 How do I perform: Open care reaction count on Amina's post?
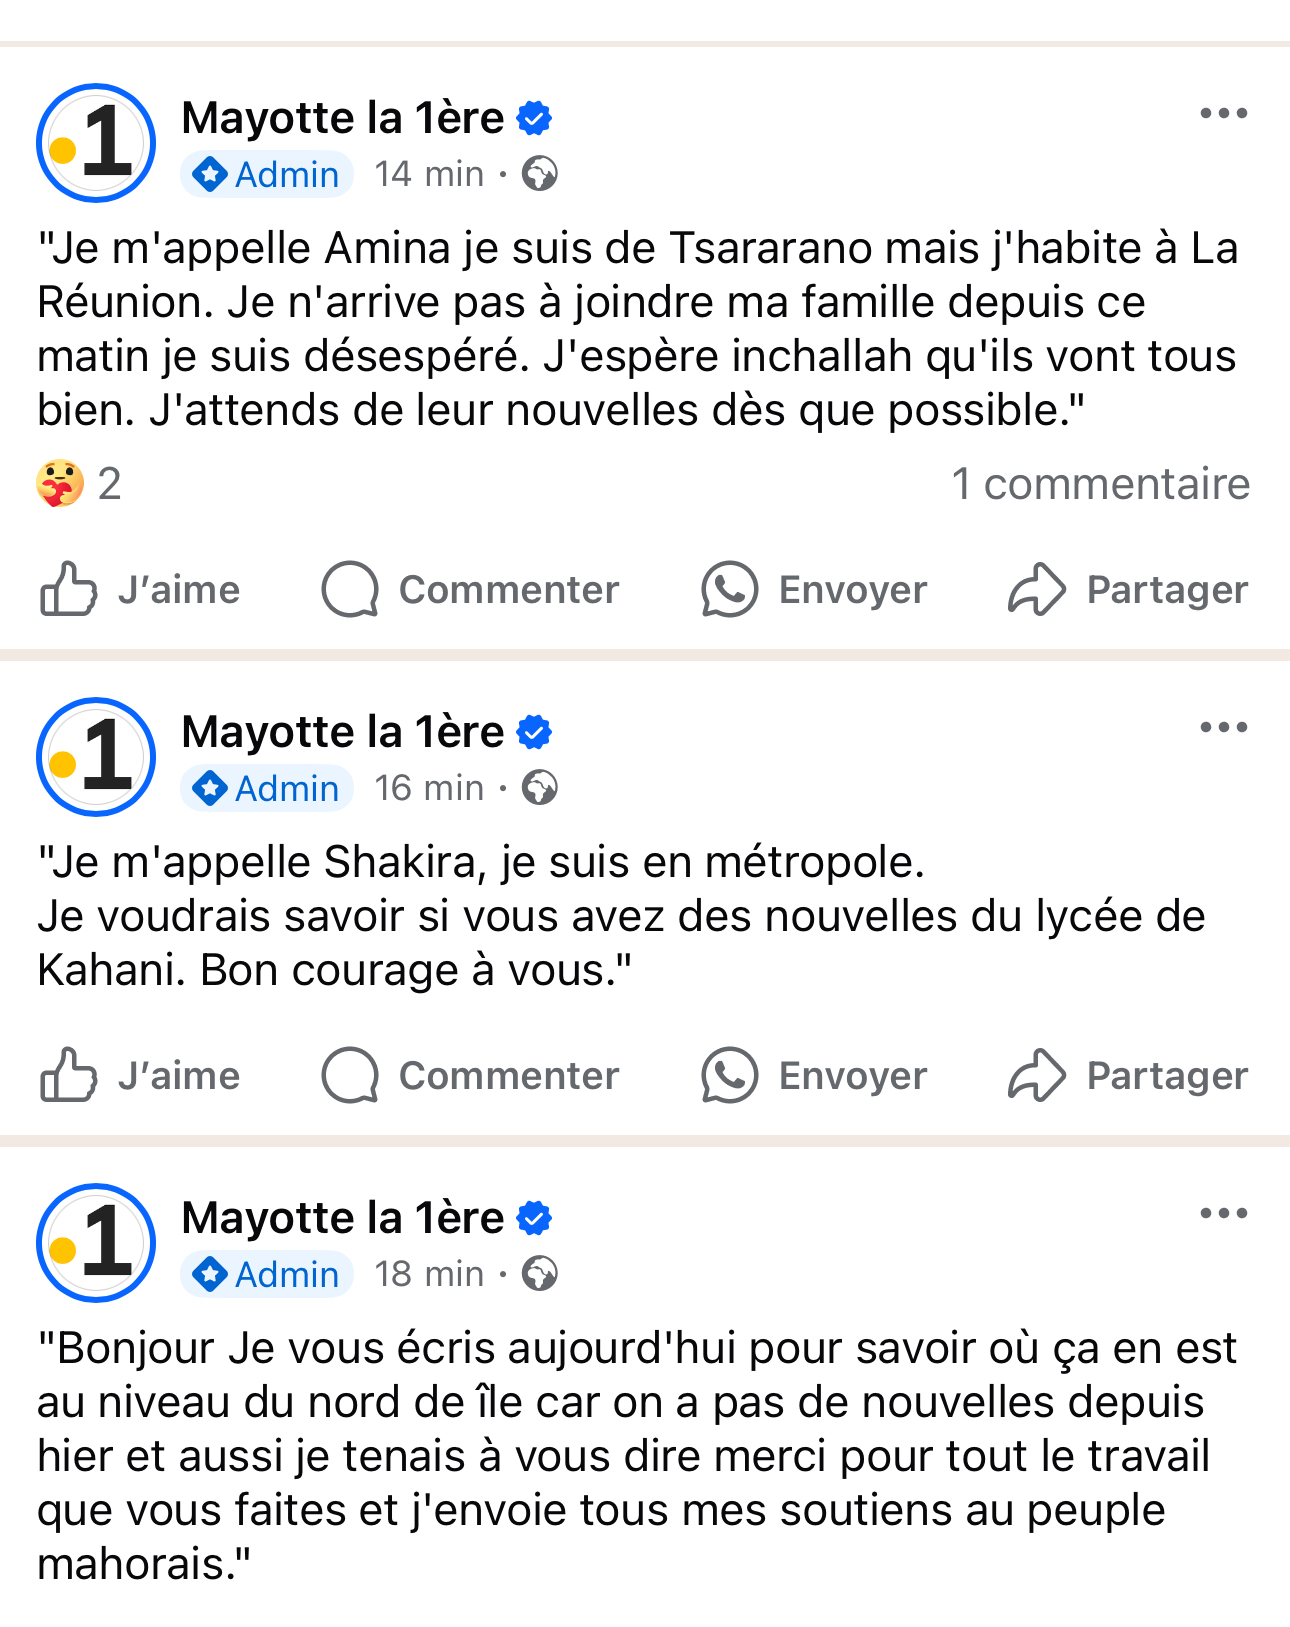coord(78,484)
